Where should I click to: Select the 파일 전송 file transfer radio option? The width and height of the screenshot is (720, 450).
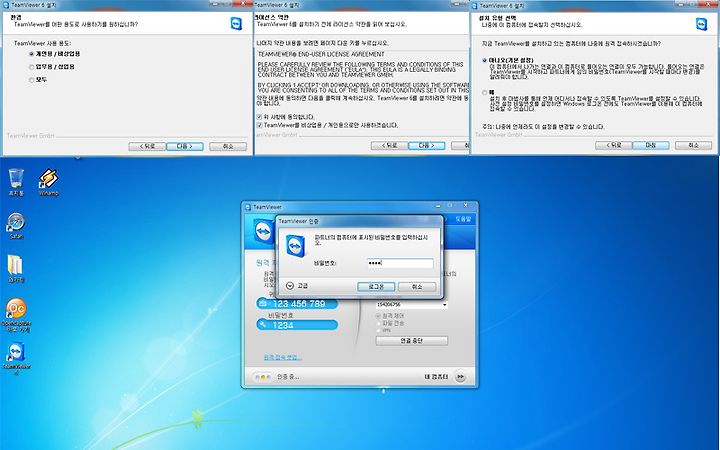378,323
